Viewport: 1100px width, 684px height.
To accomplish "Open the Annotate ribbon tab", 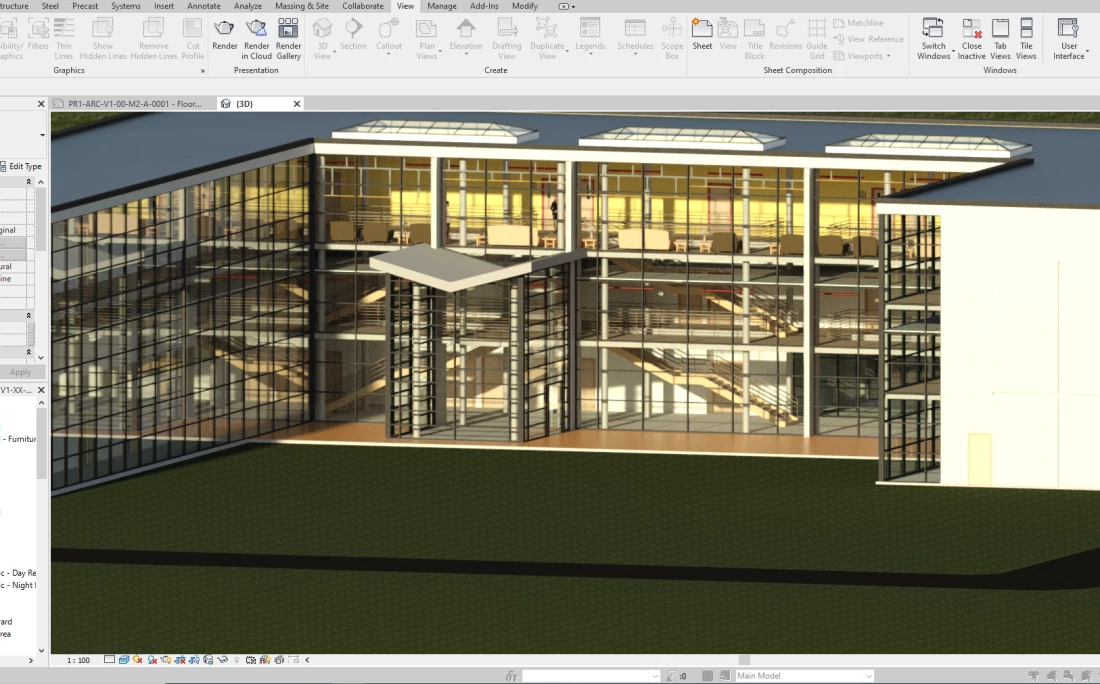I will [x=203, y=6].
